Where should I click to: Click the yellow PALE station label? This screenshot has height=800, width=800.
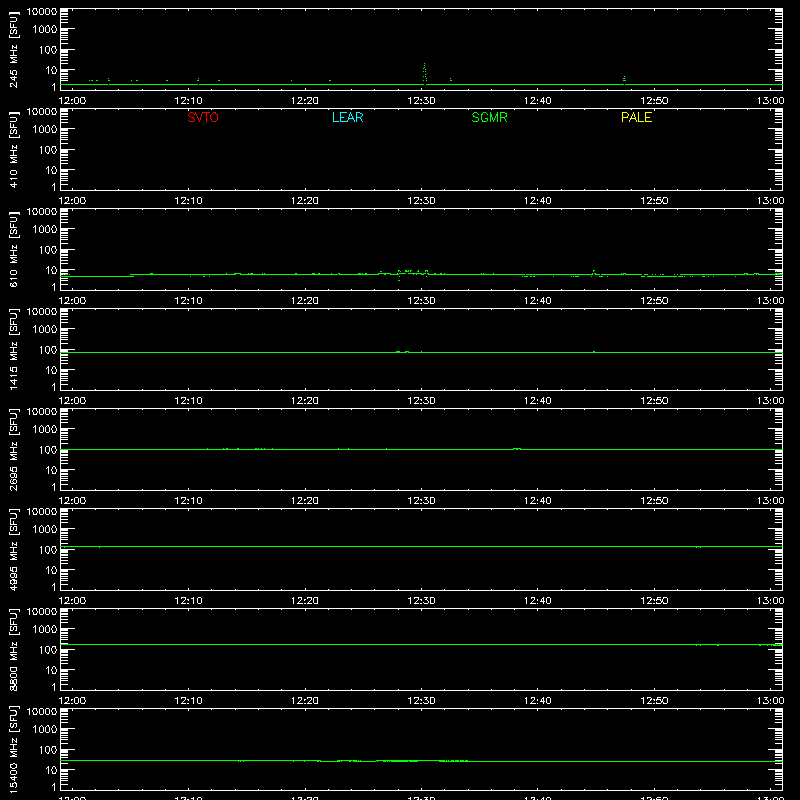[636, 117]
